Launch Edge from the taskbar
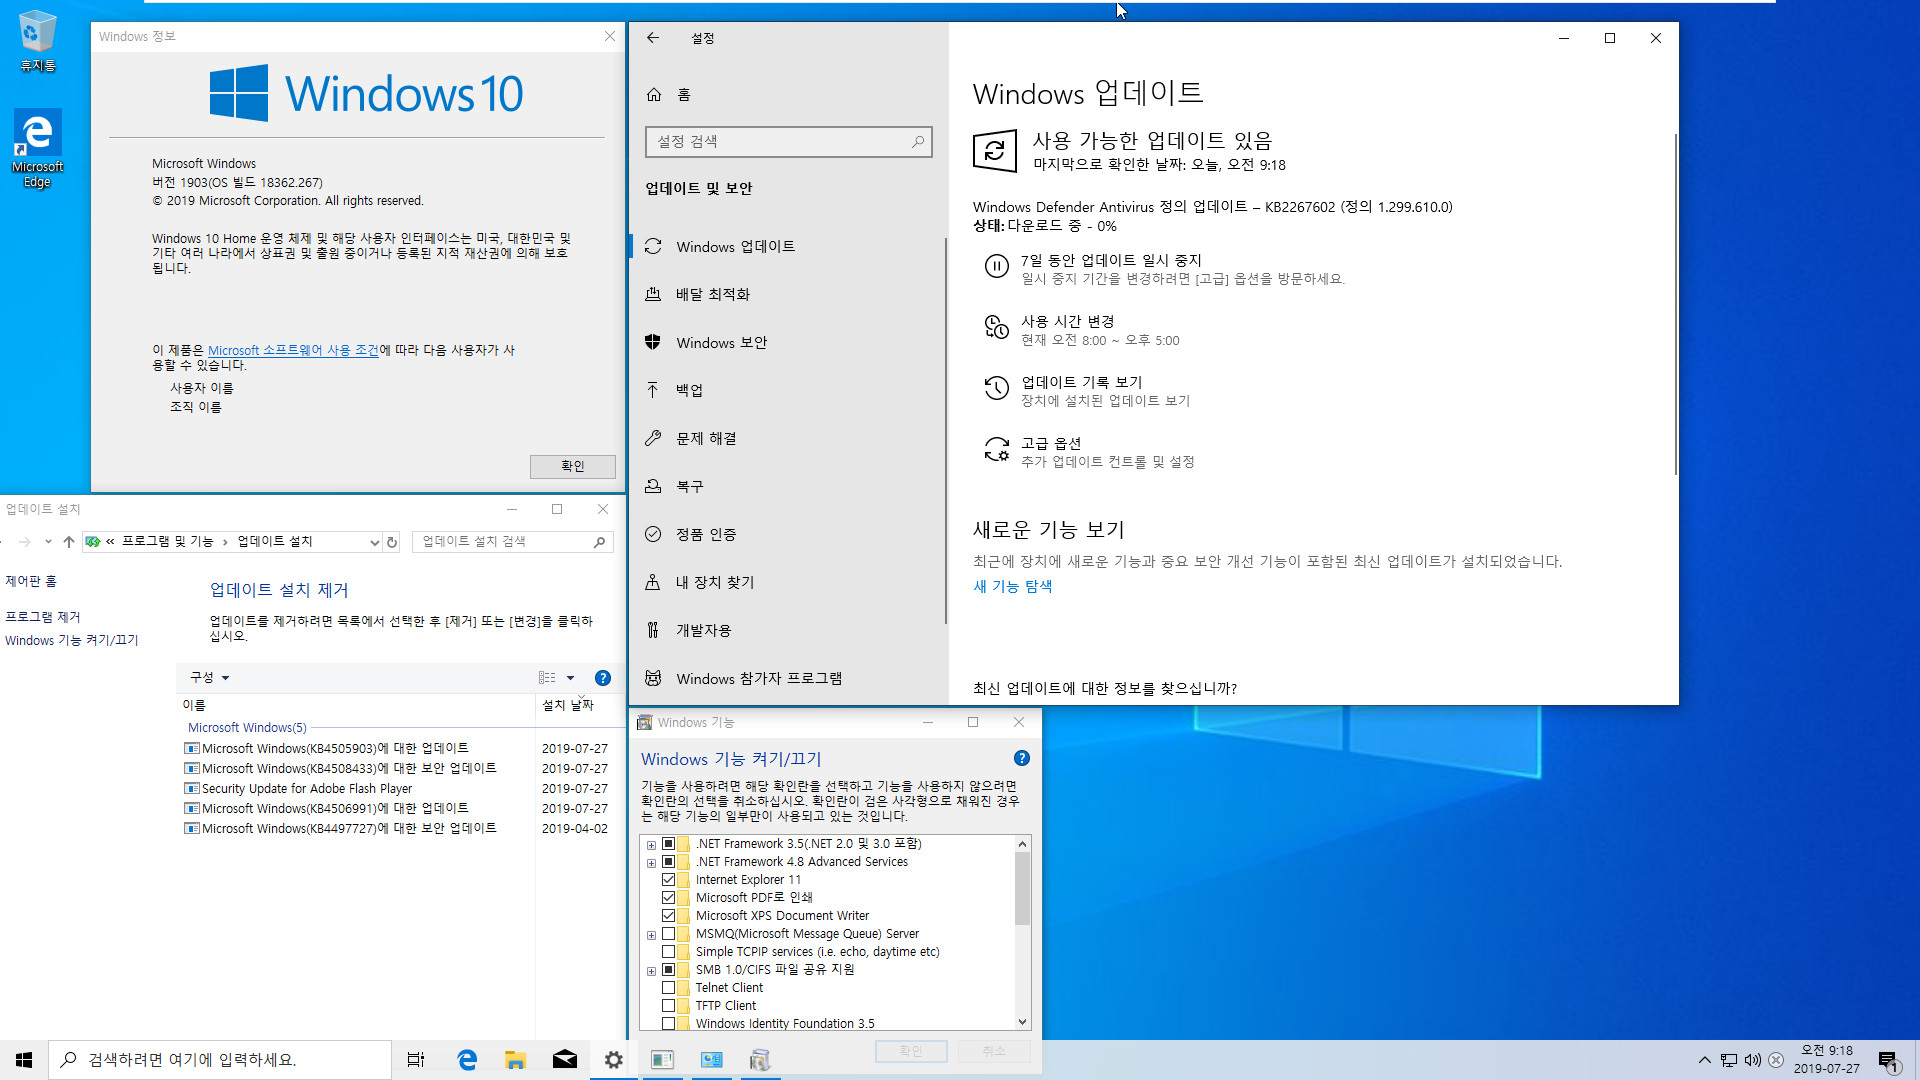Viewport: 1920px width, 1080px height. pos(467,1060)
